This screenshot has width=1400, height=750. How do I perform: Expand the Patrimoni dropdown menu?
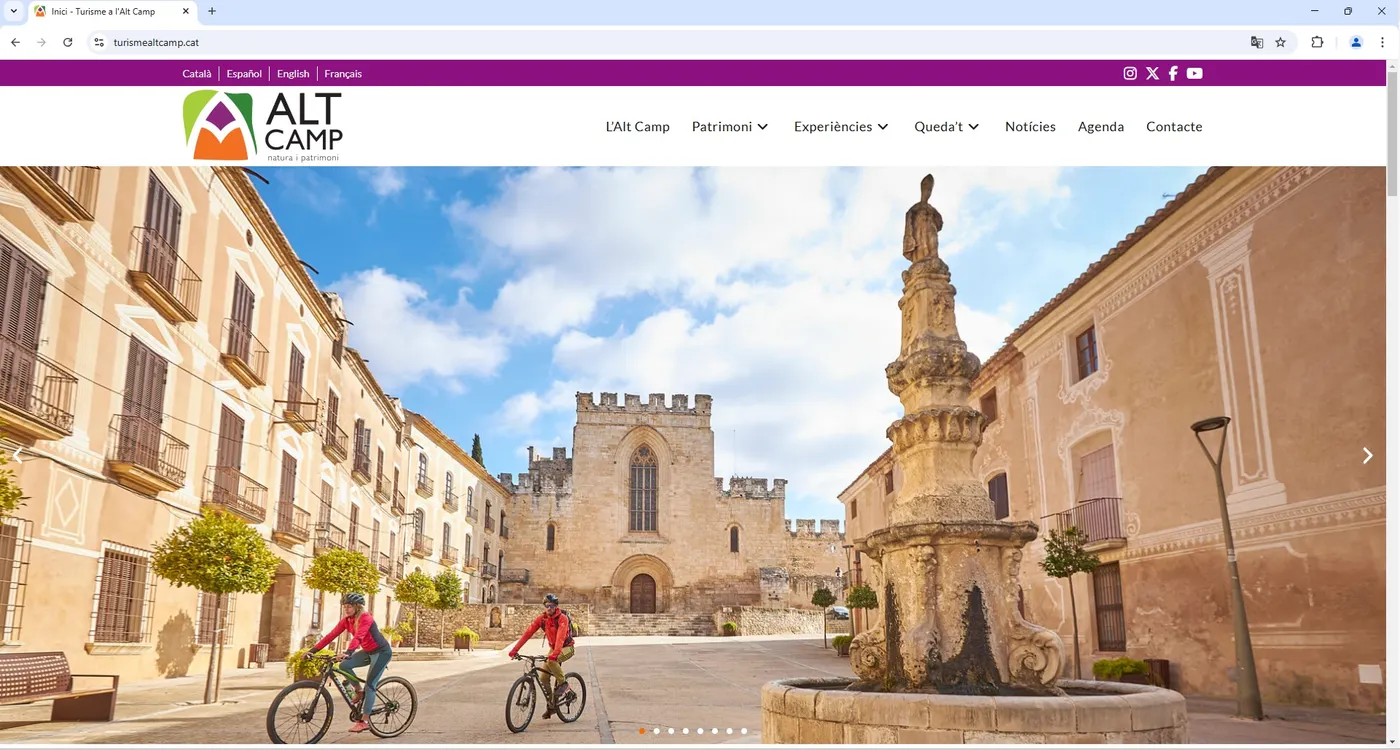click(730, 127)
